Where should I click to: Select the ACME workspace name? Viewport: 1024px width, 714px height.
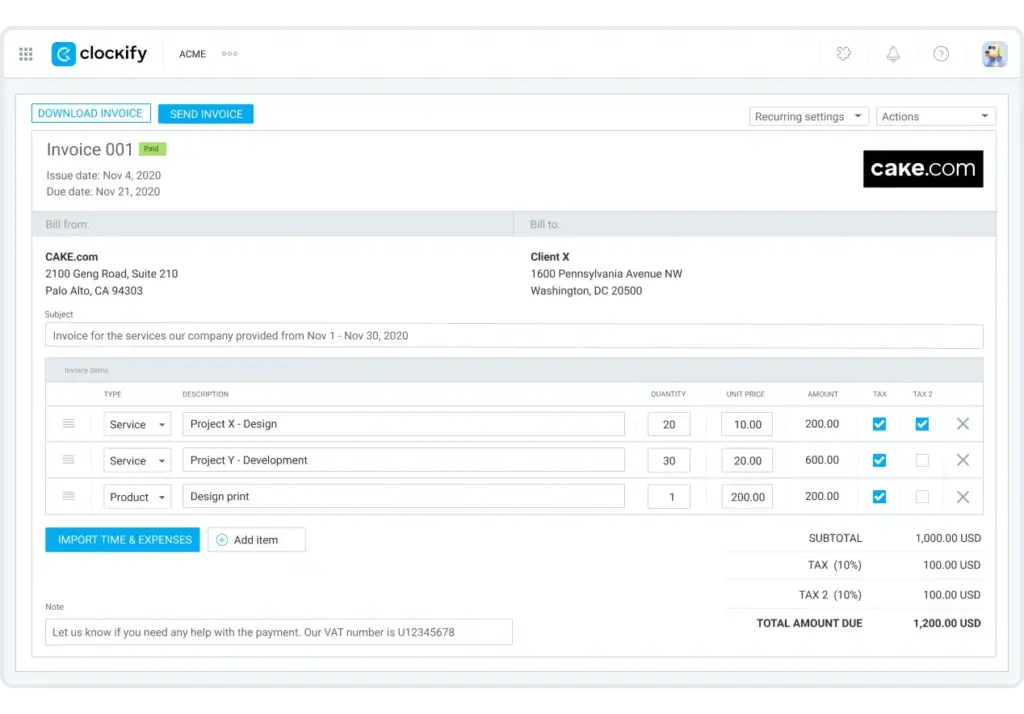(192, 54)
